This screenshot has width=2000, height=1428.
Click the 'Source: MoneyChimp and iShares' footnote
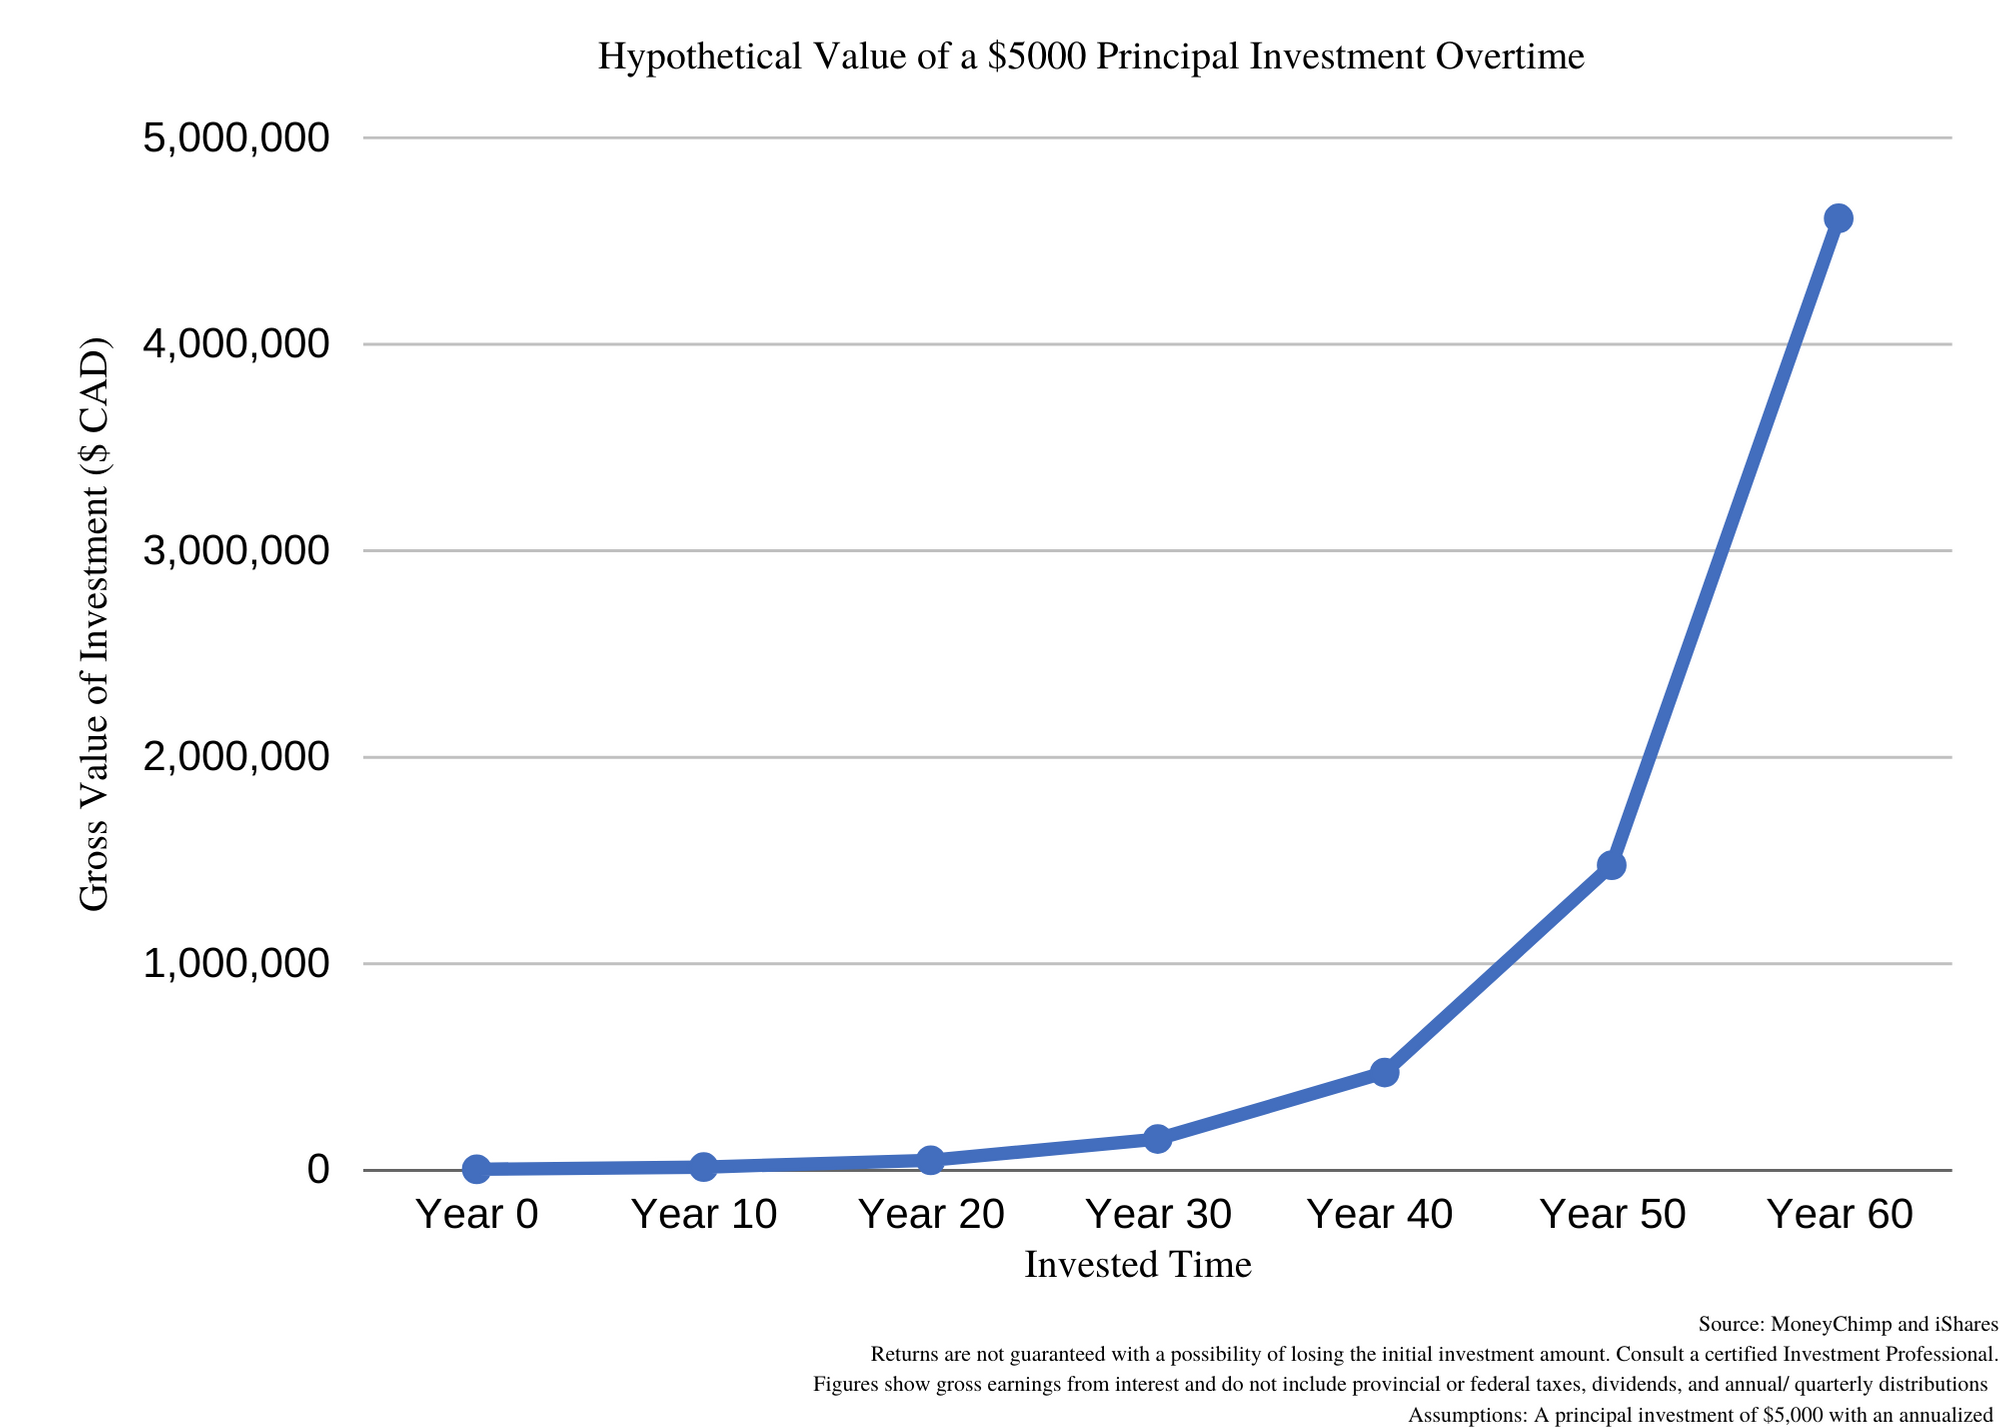coord(1847,1324)
